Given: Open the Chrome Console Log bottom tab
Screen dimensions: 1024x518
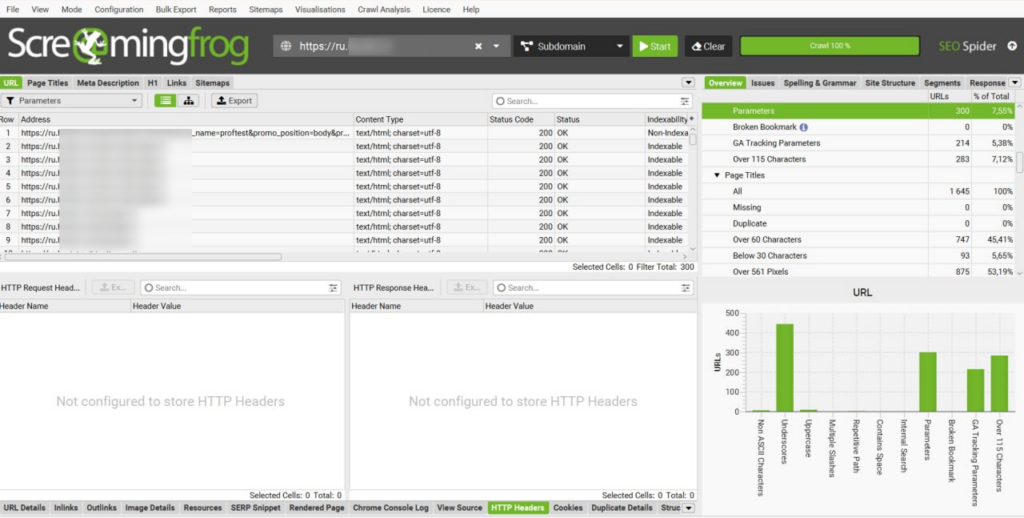Looking at the screenshot, I should (x=391, y=508).
